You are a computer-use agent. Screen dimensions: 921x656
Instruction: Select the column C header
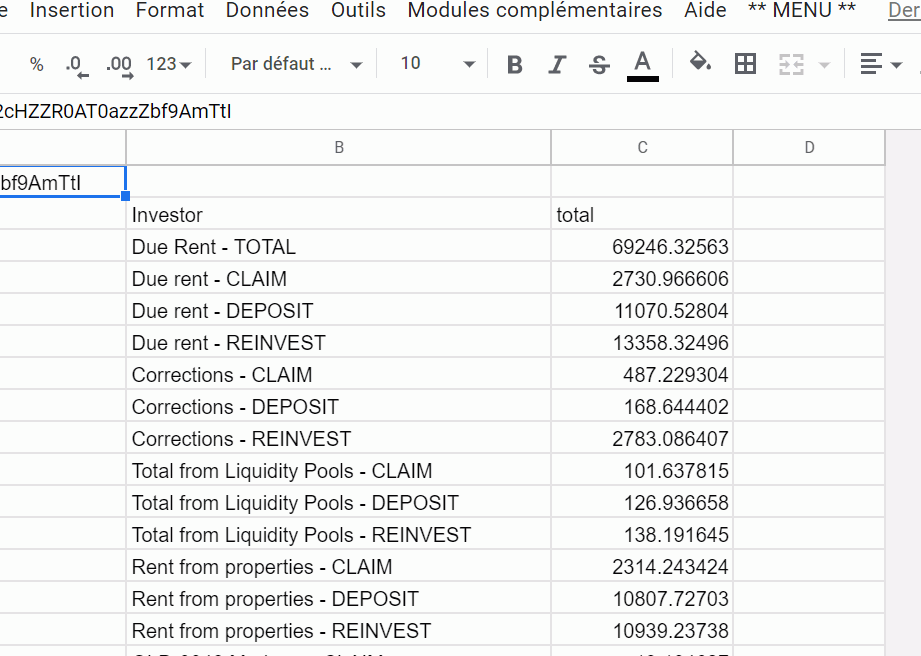[642, 147]
